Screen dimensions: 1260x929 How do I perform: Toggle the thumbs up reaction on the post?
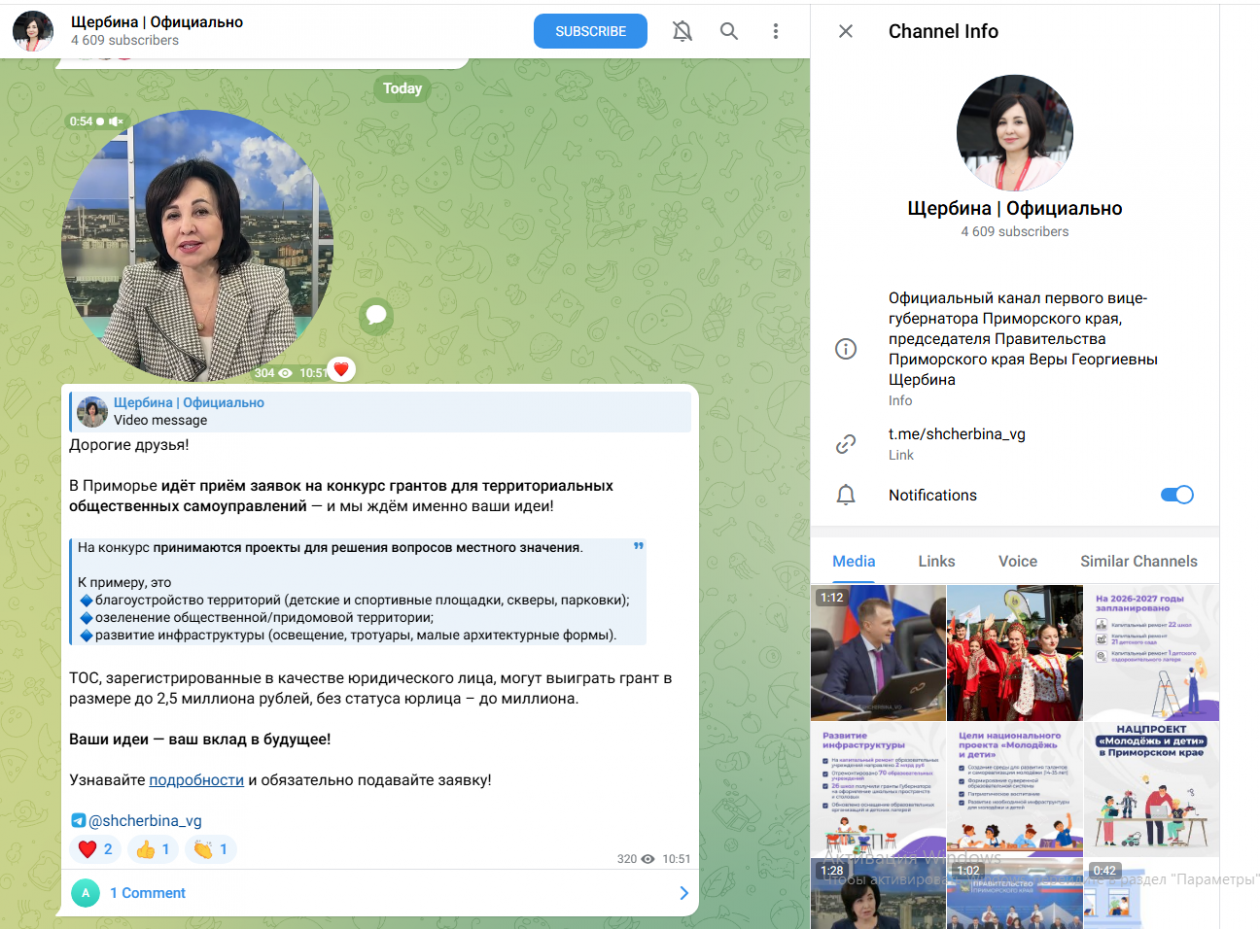tap(153, 850)
